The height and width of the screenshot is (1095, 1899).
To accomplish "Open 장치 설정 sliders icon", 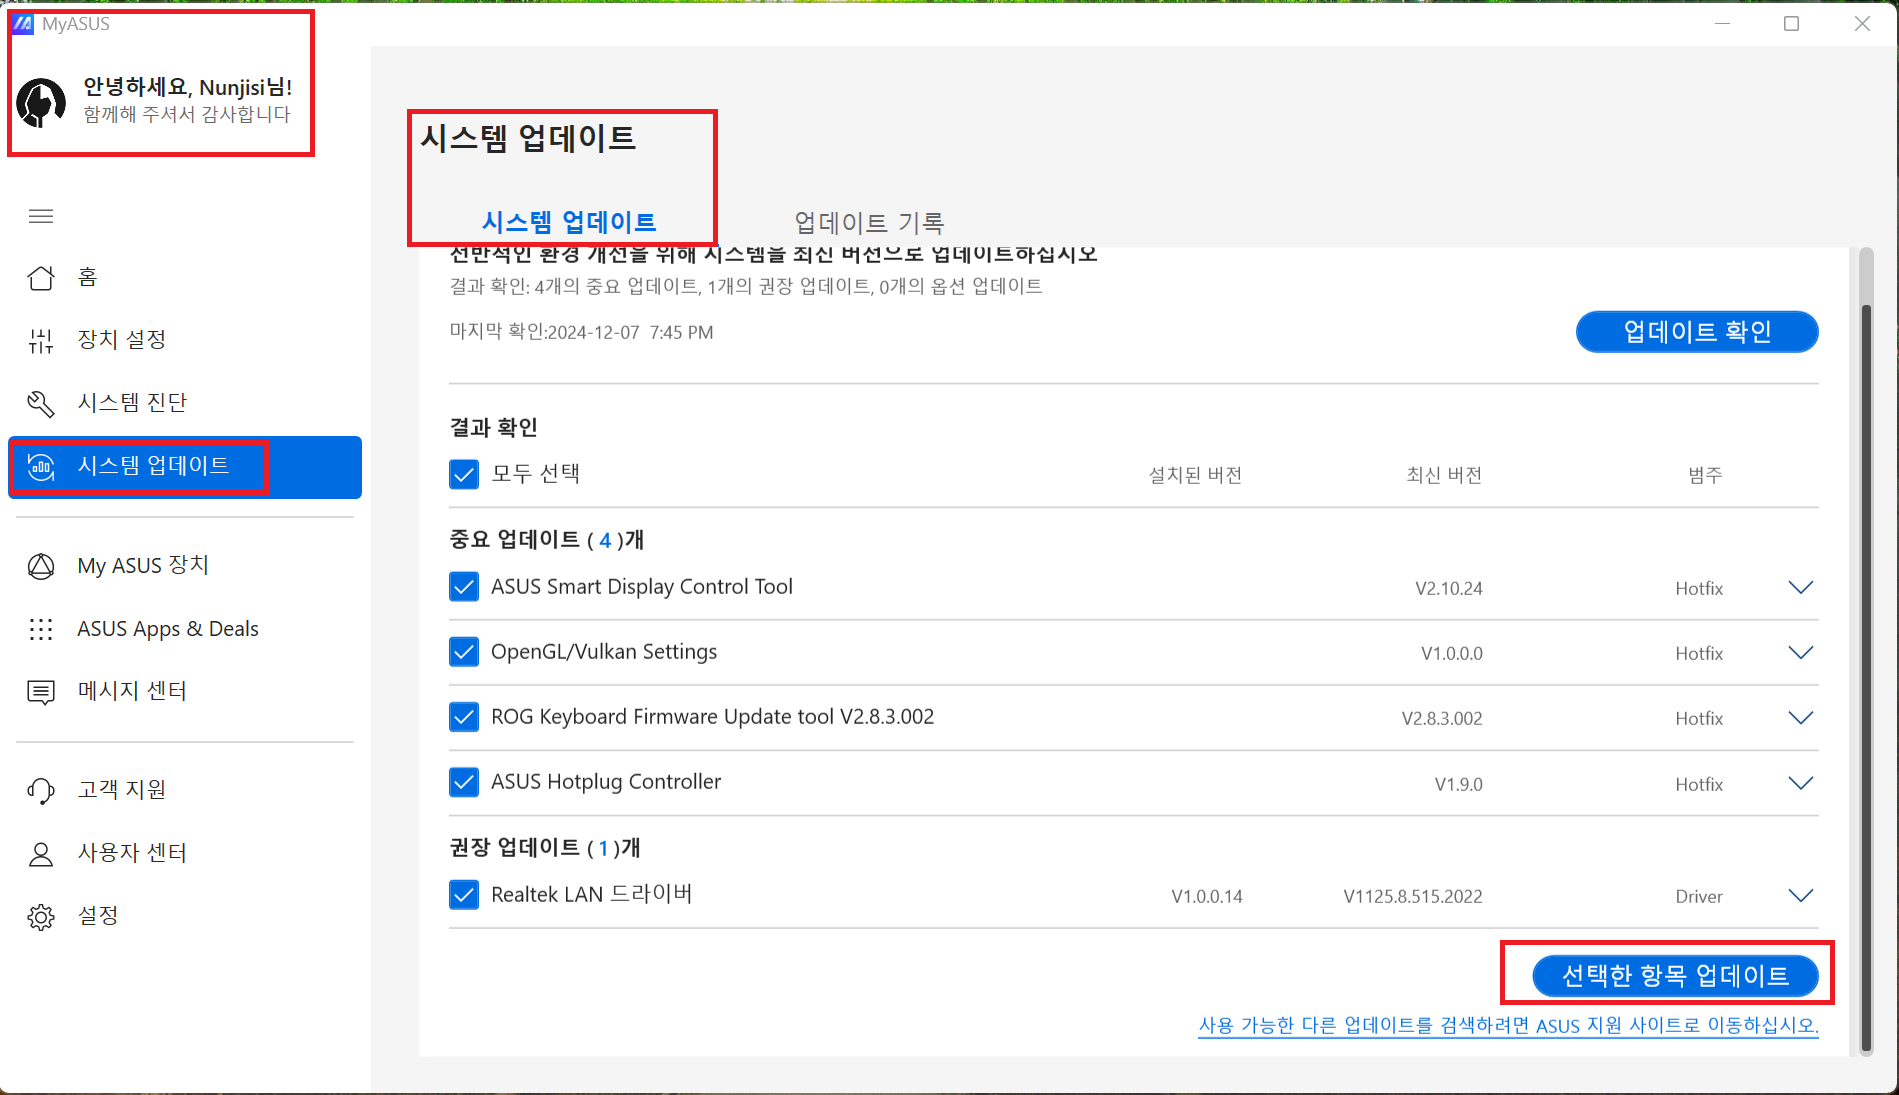I will [x=41, y=340].
